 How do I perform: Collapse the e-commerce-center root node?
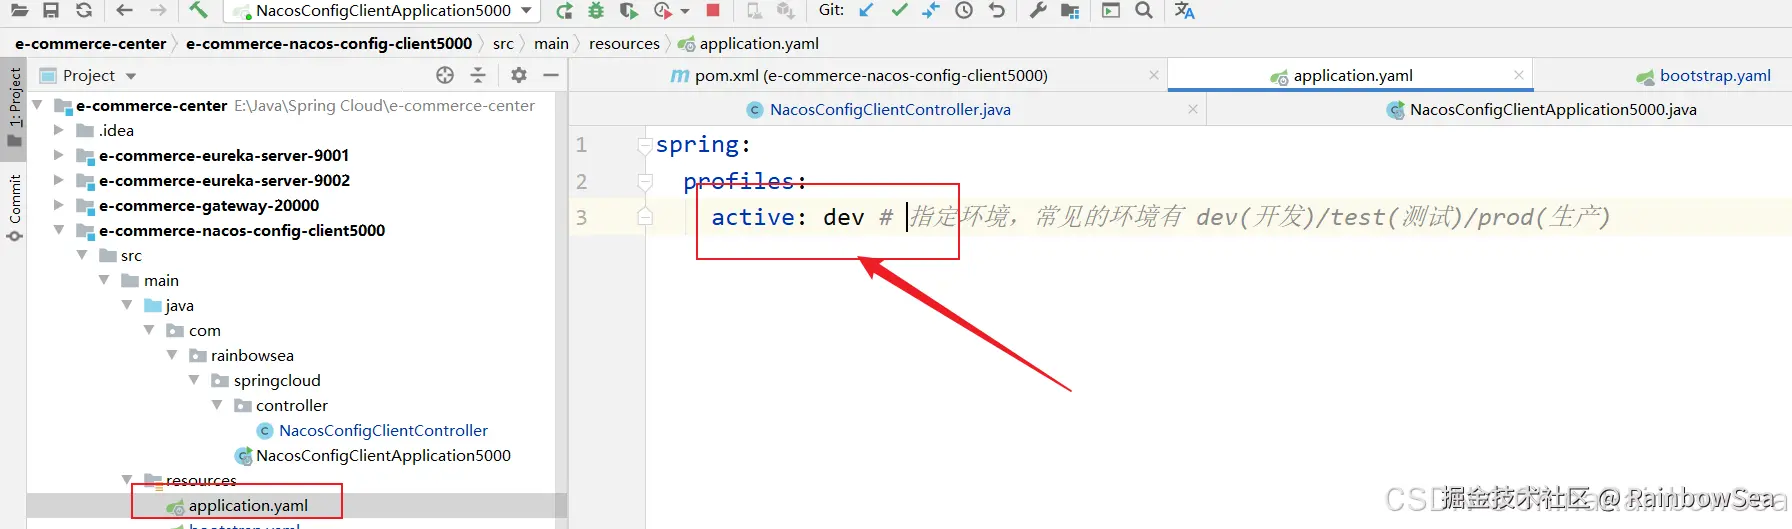pyautogui.click(x=37, y=105)
